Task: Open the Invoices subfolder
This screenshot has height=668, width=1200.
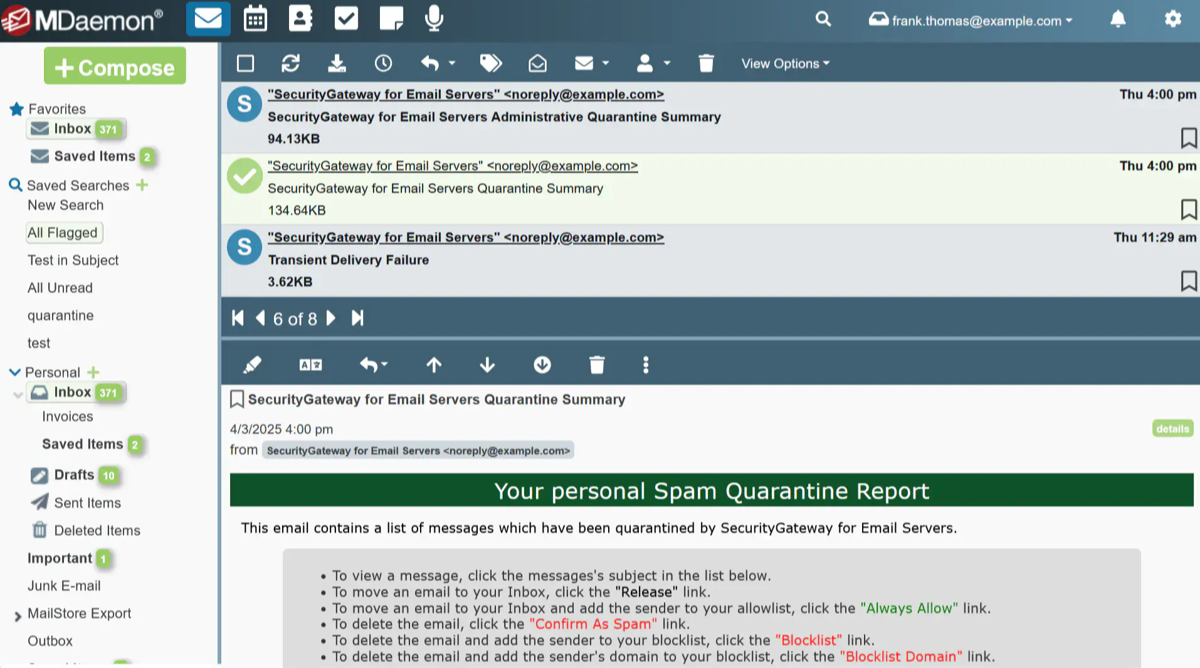Action: 67,417
